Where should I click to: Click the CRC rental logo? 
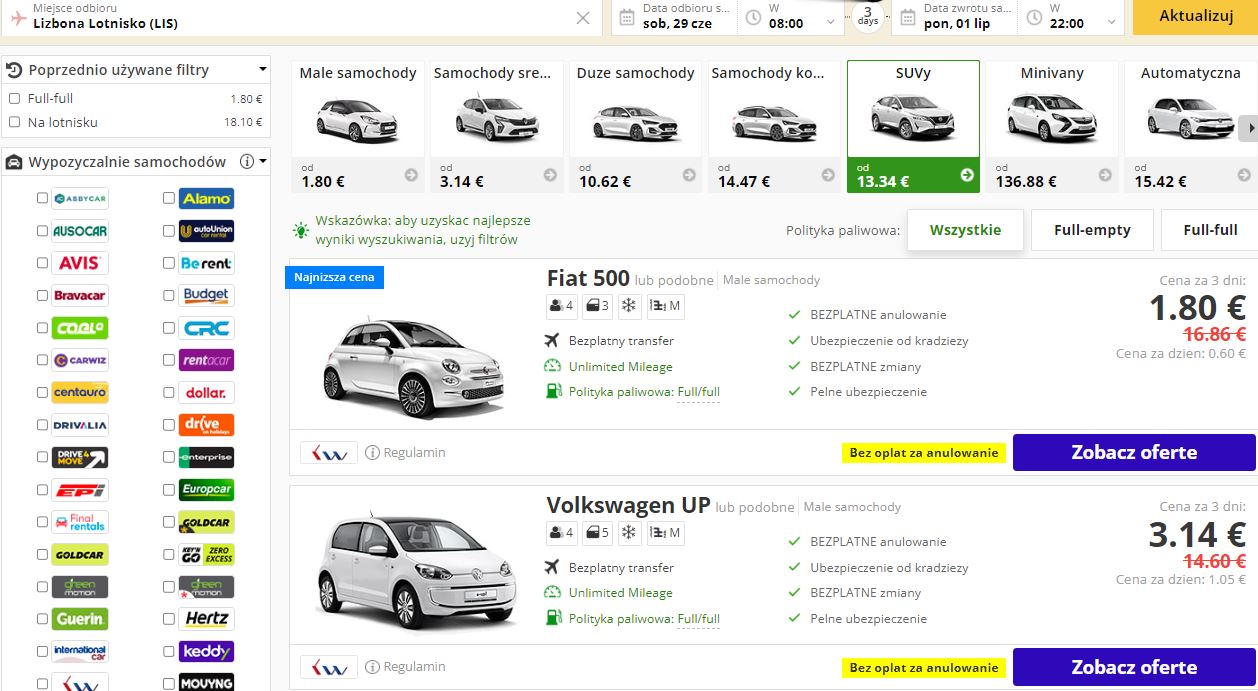[207, 328]
